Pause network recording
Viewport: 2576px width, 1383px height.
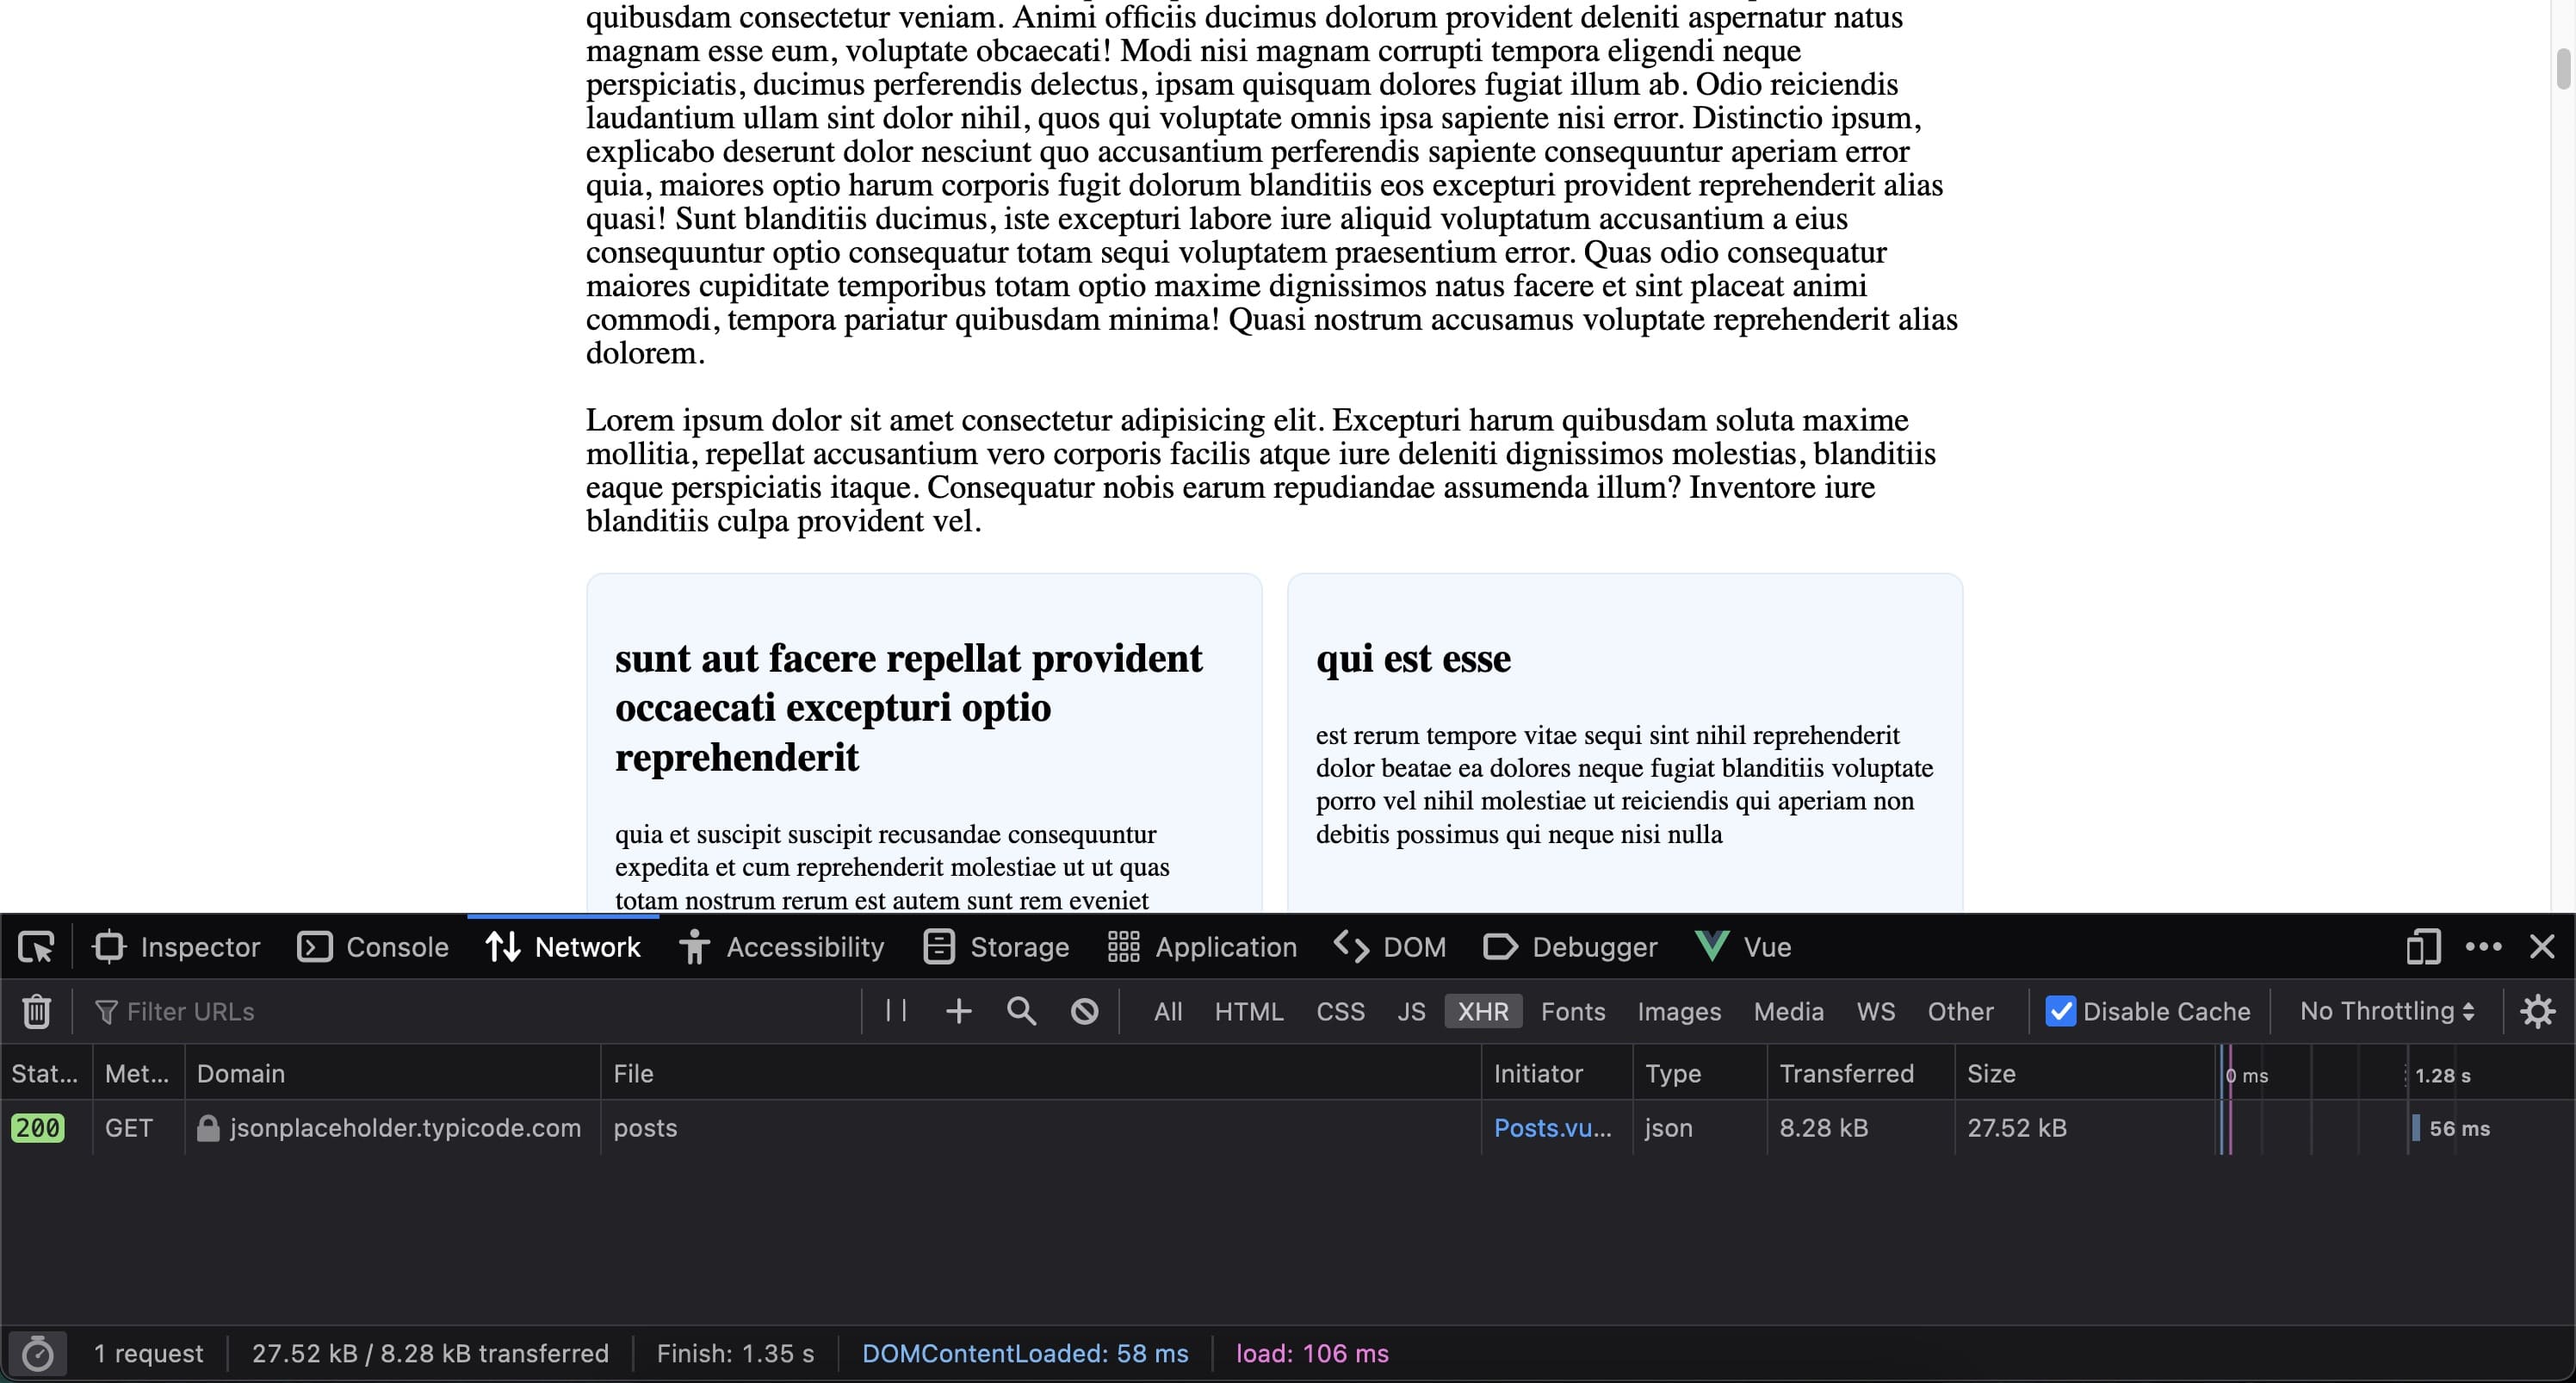[896, 1010]
